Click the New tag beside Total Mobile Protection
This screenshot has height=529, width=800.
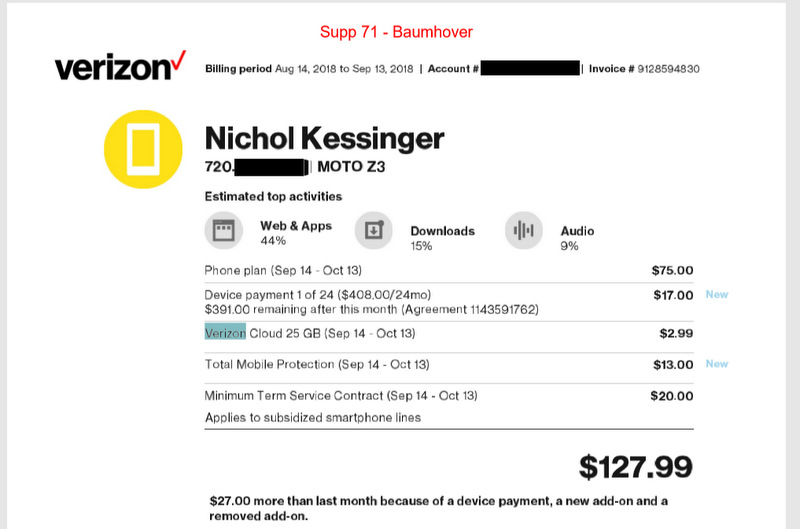click(717, 364)
